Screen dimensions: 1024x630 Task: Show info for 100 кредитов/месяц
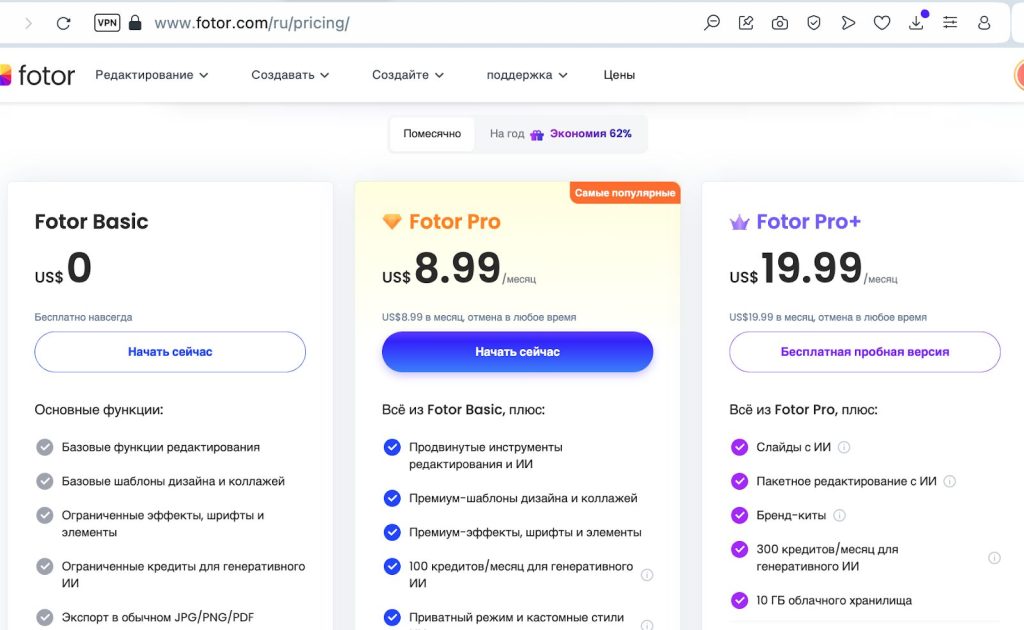click(647, 575)
